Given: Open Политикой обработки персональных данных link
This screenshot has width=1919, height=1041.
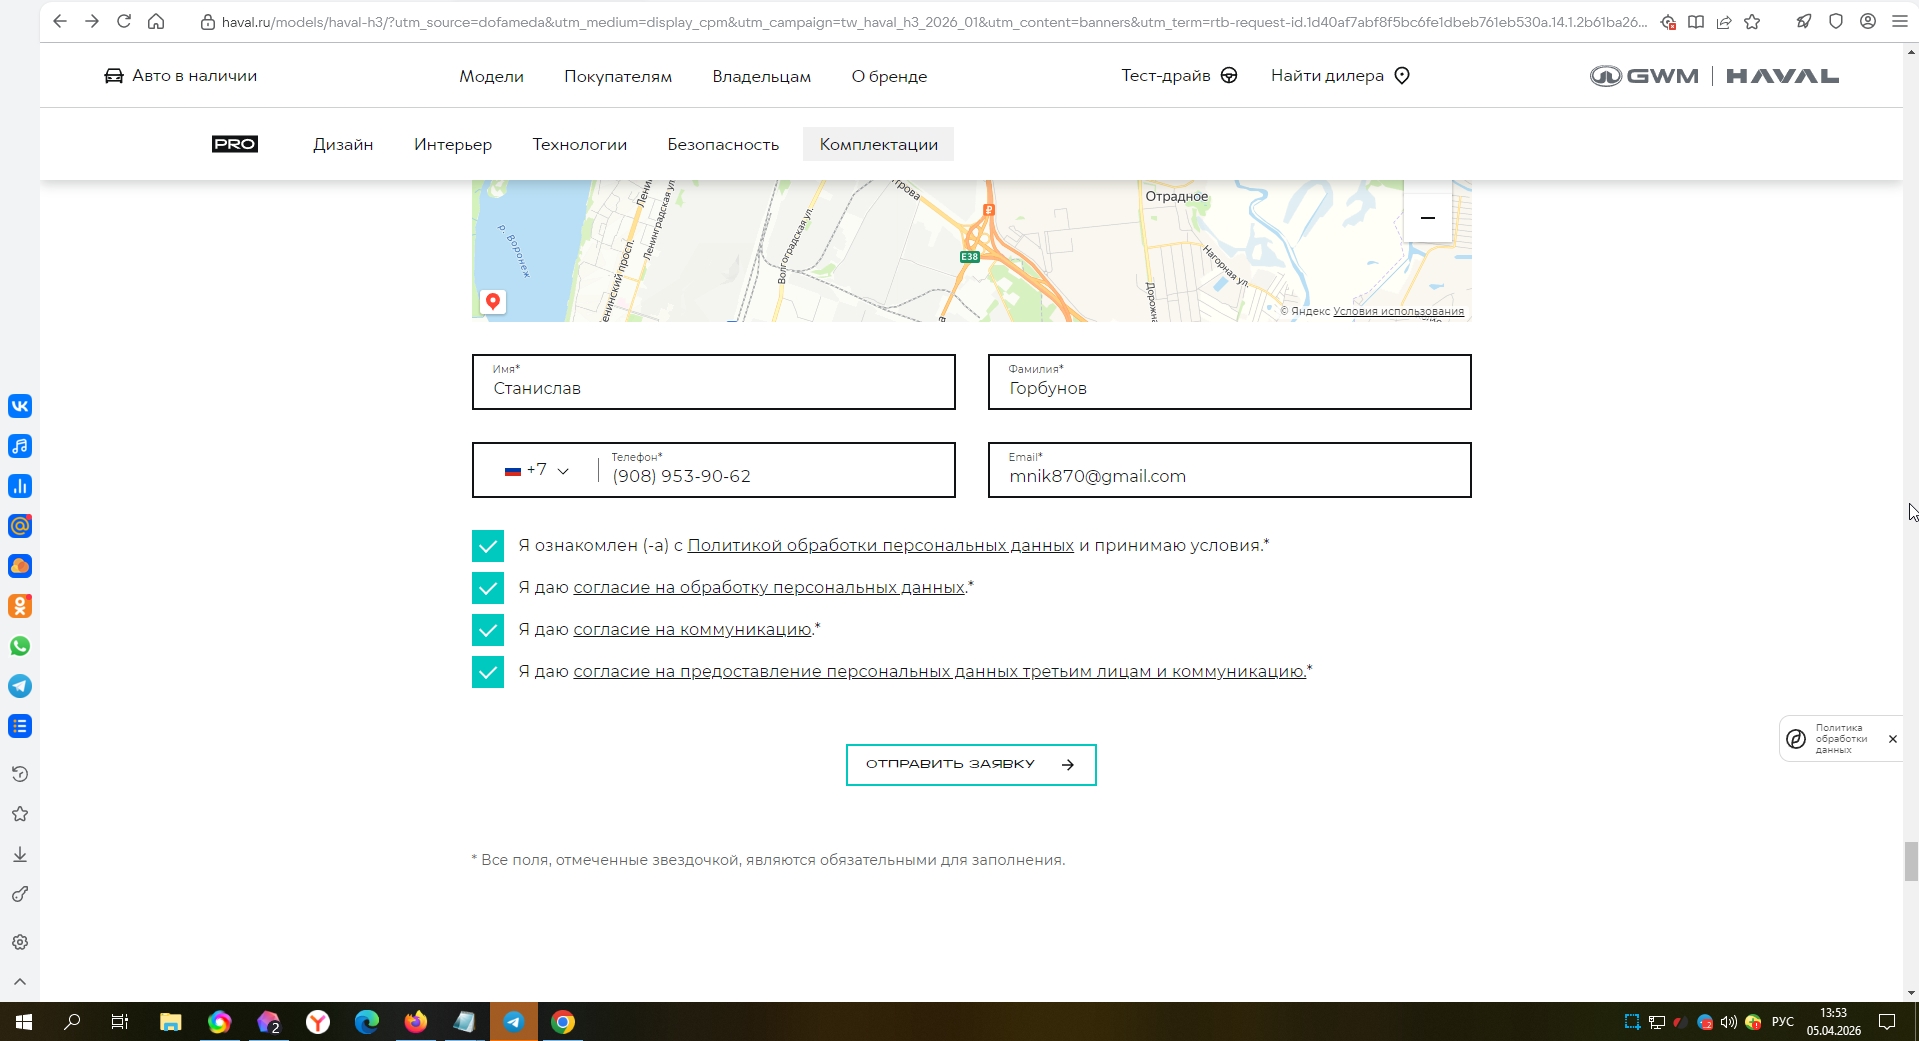Looking at the screenshot, I should 881,546.
